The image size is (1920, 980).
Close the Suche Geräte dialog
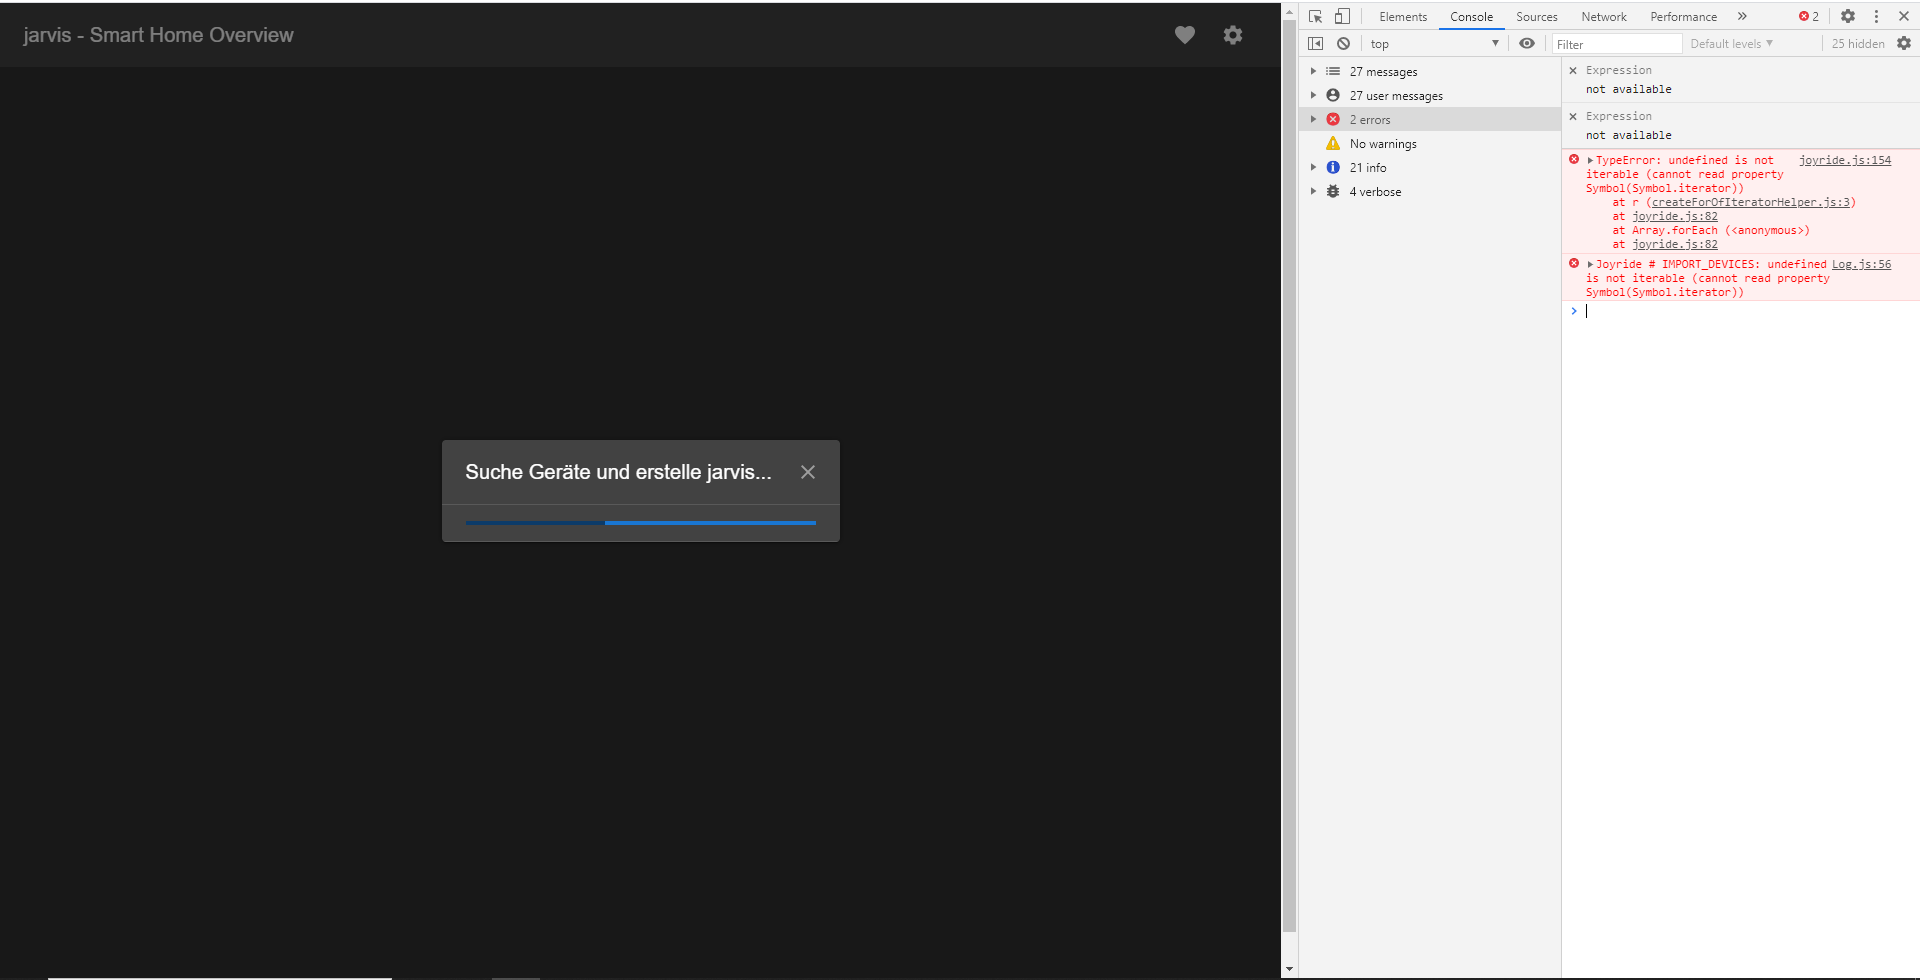point(808,472)
